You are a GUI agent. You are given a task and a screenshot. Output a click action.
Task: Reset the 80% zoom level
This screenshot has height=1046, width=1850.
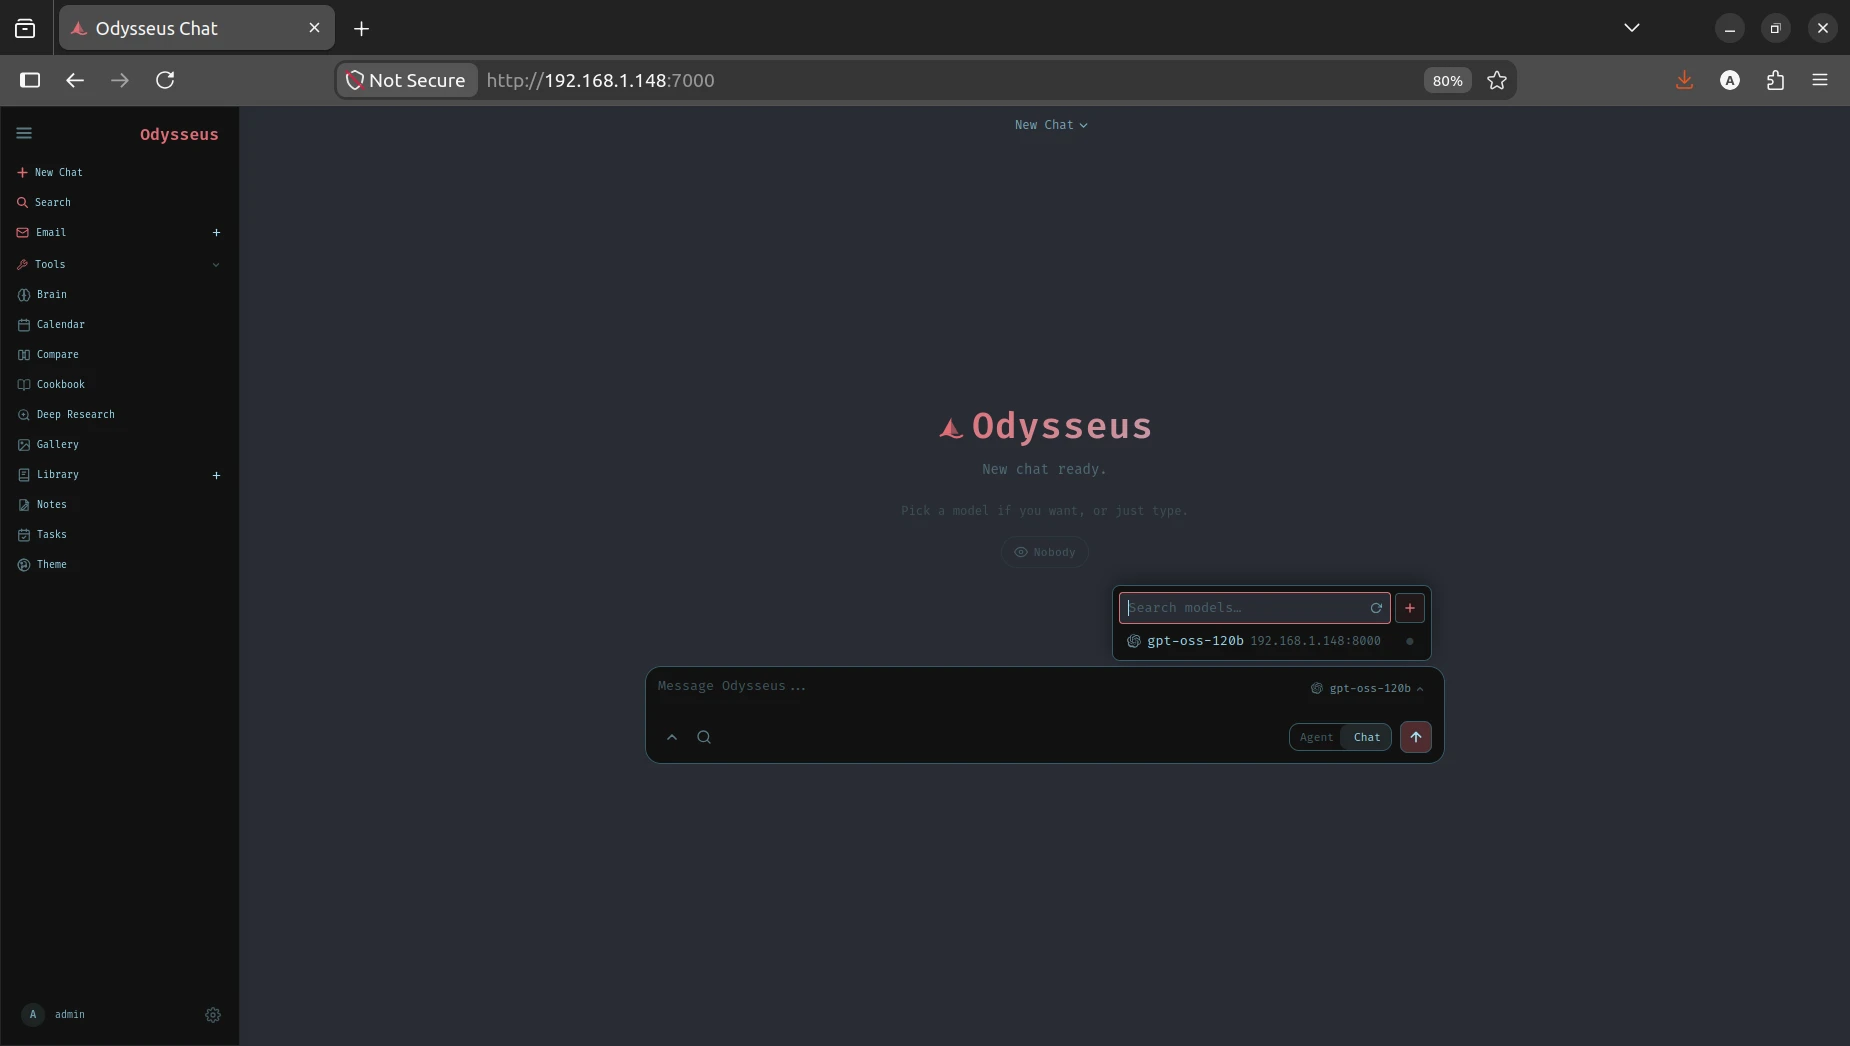pyautogui.click(x=1447, y=81)
